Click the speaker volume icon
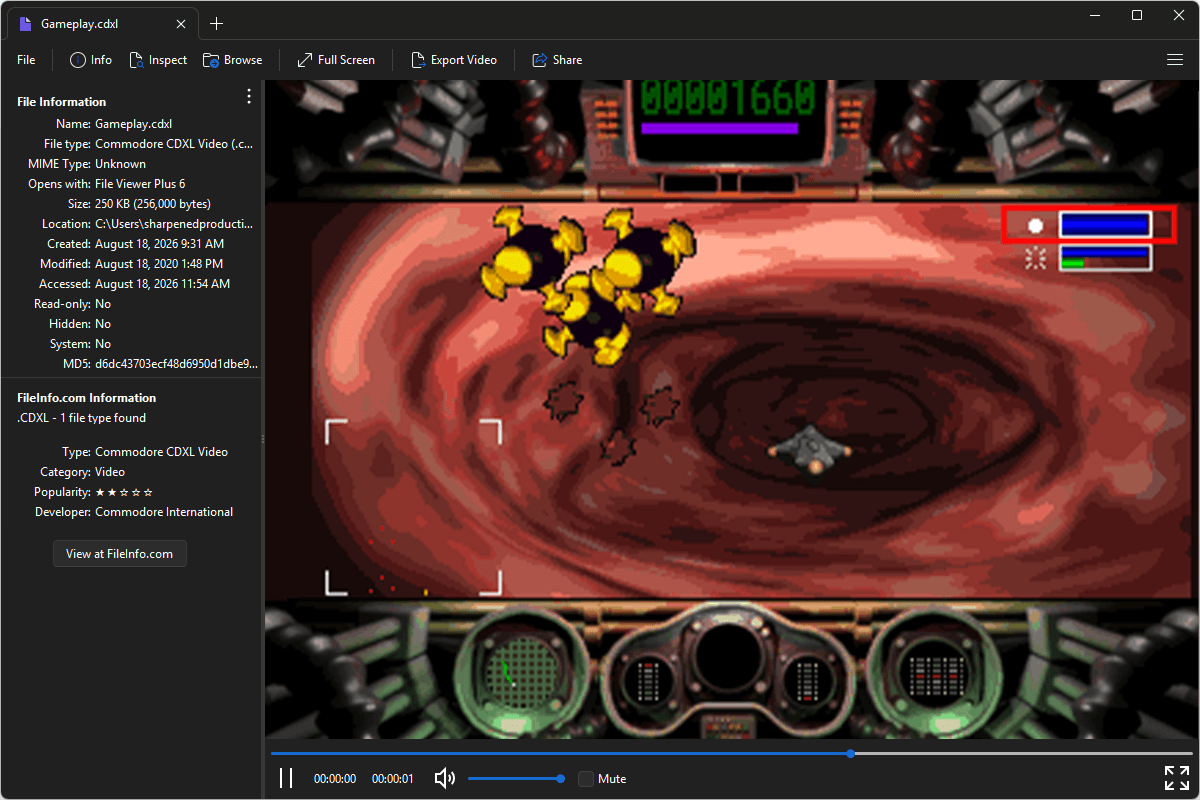1200x800 pixels. tap(445, 778)
